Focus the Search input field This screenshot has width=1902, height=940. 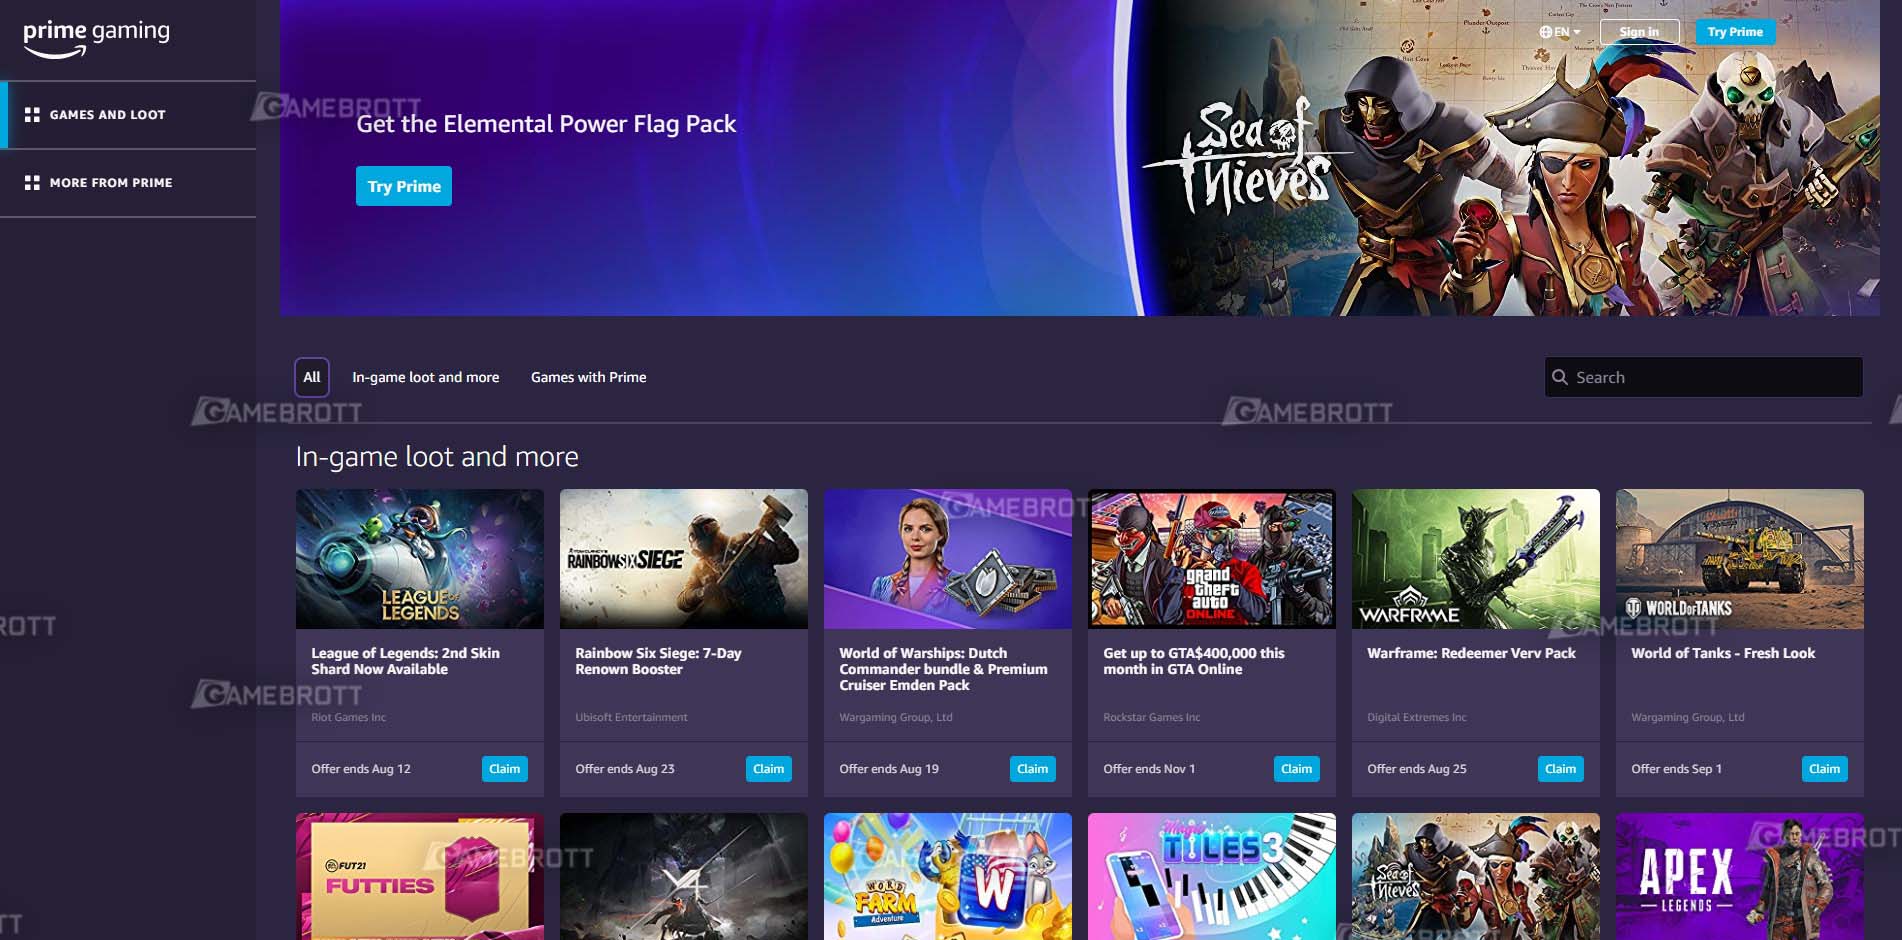(1703, 377)
